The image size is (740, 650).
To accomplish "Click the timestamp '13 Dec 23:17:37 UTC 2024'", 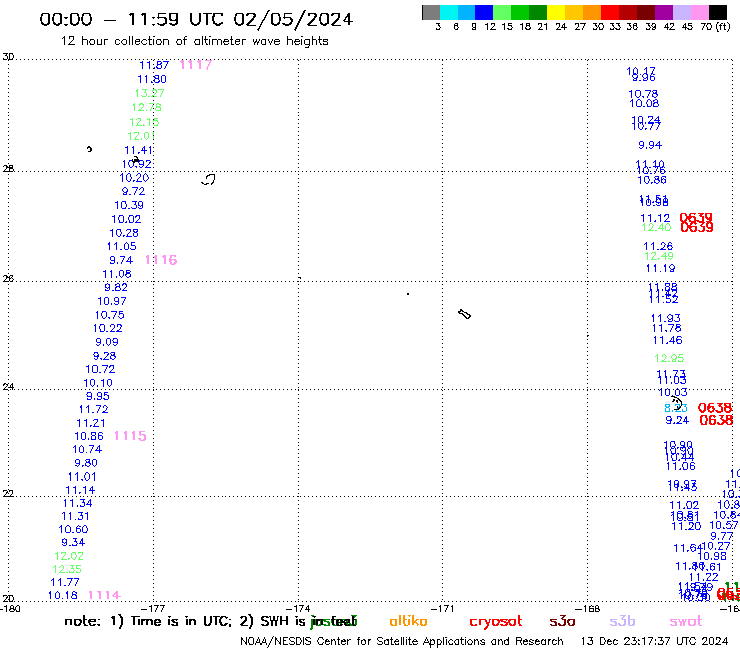I will click(x=655, y=641).
